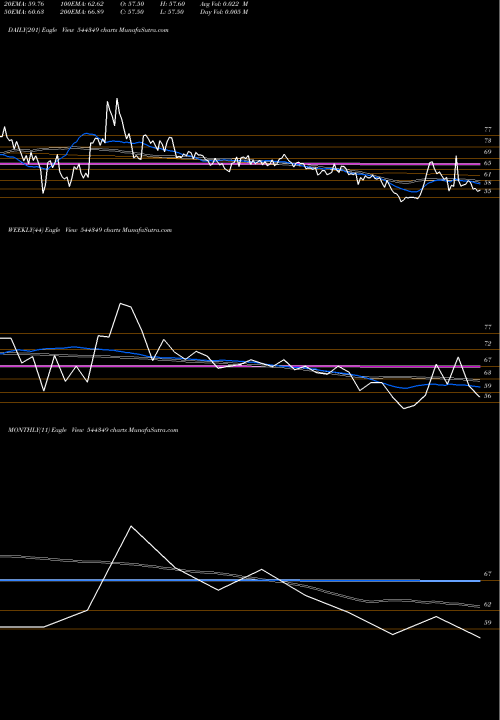500x720 pixels.
Task: Click the 55 price label on daily chart
Action: pyautogui.click(x=488, y=191)
